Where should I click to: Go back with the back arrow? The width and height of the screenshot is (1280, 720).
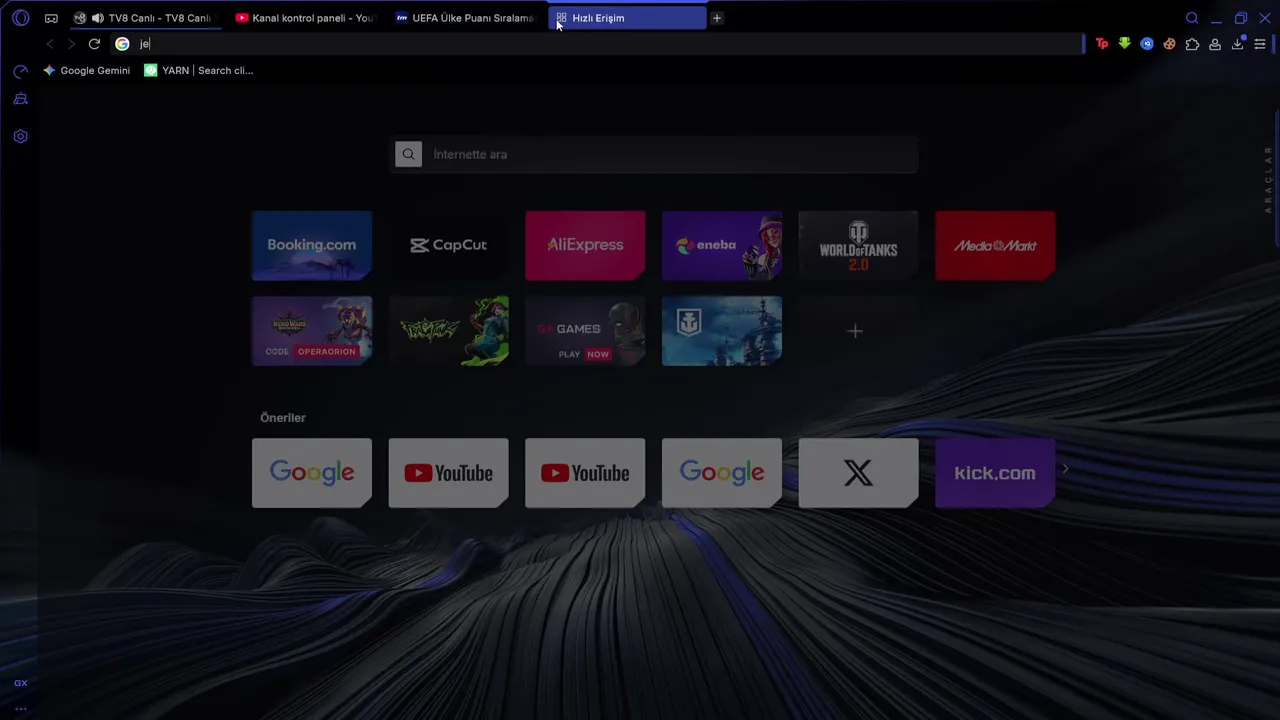50,44
